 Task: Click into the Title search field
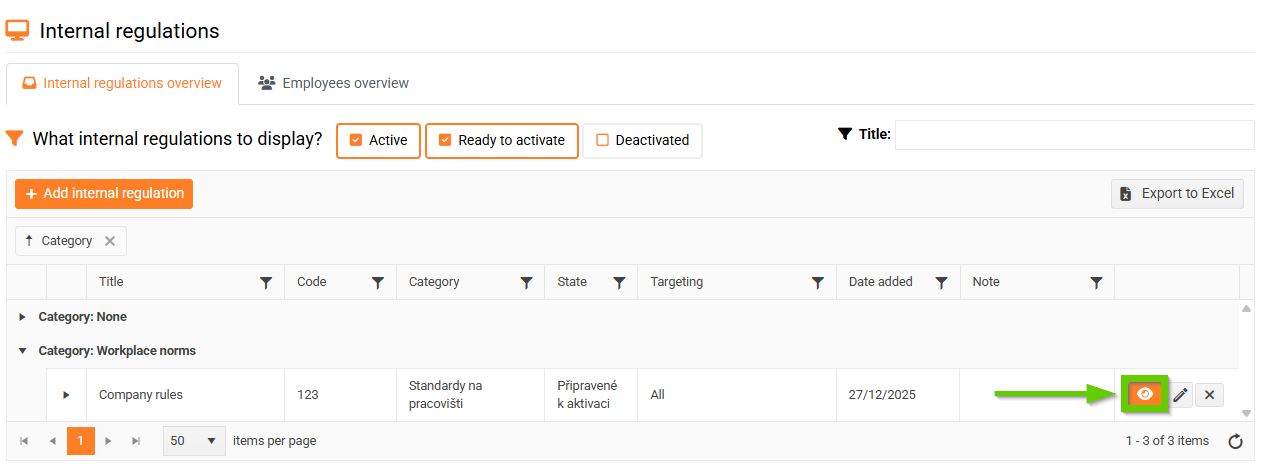pos(1073,135)
